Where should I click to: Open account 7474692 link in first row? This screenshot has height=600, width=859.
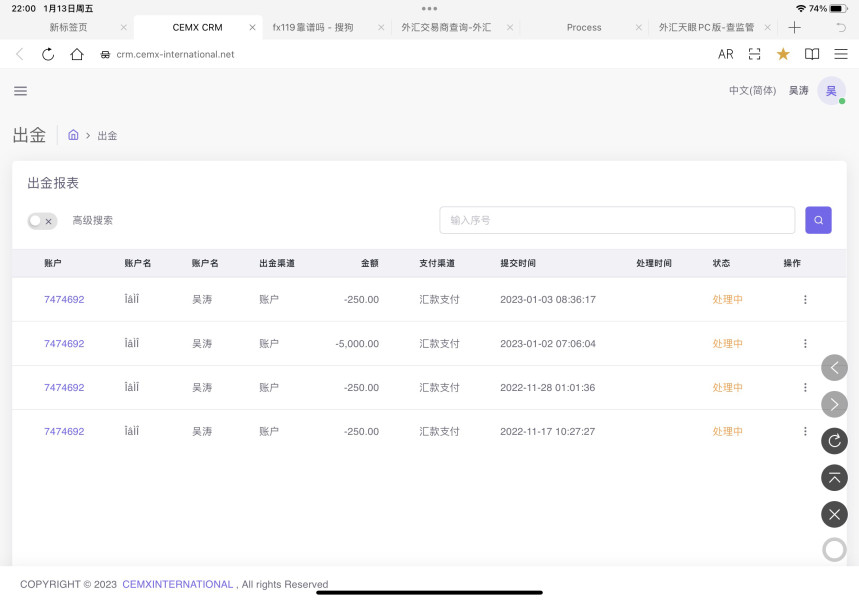(64, 300)
